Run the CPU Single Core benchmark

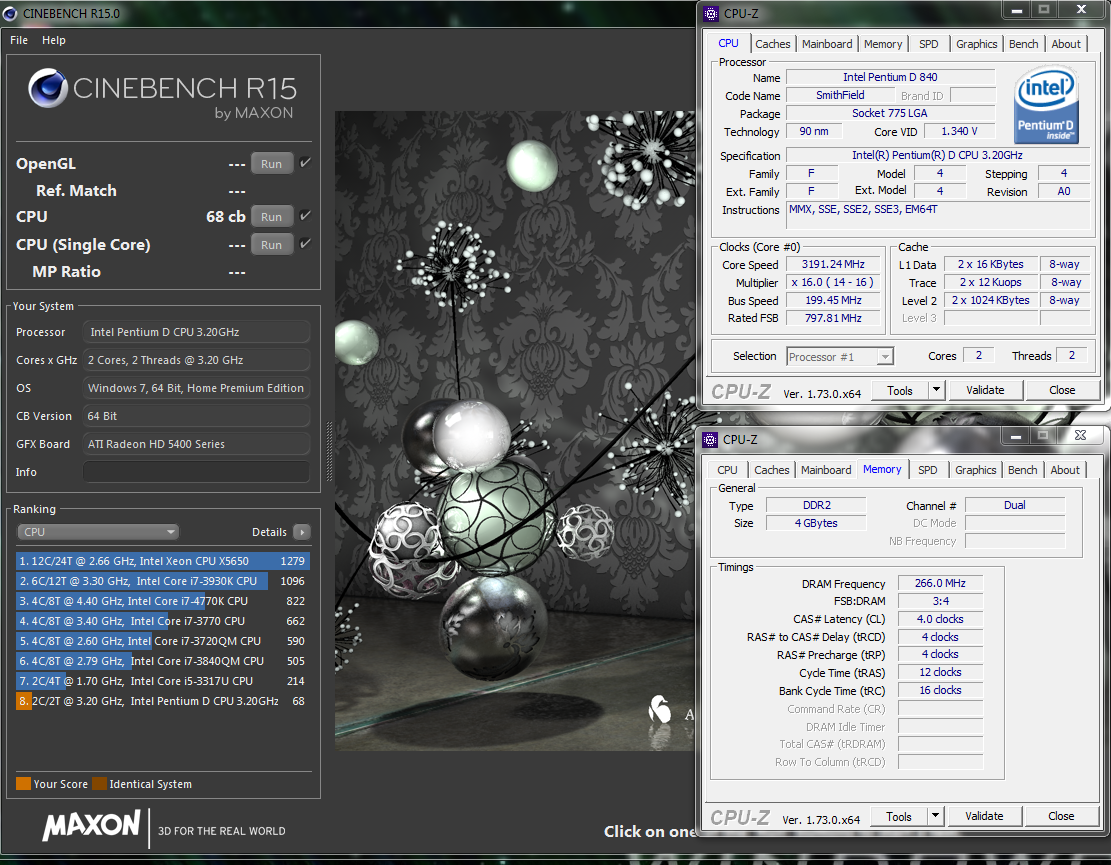pyautogui.click(x=271, y=244)
